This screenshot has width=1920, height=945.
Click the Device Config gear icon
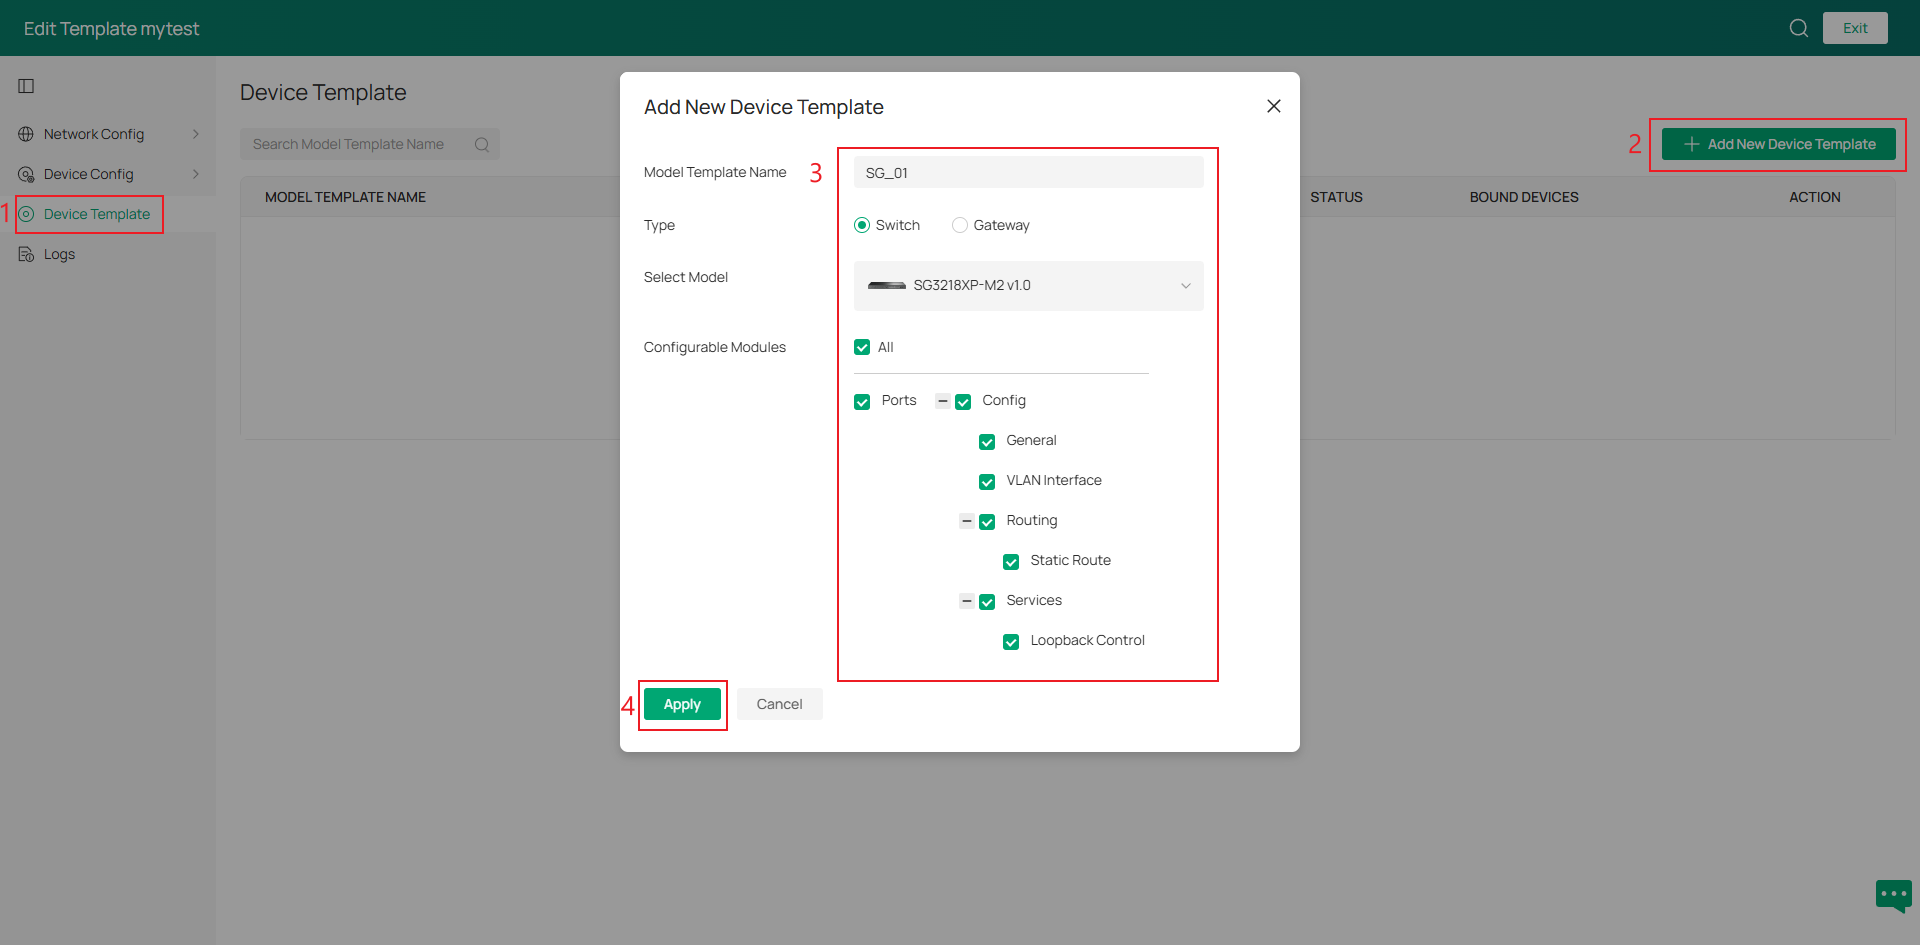pos(26,174)
